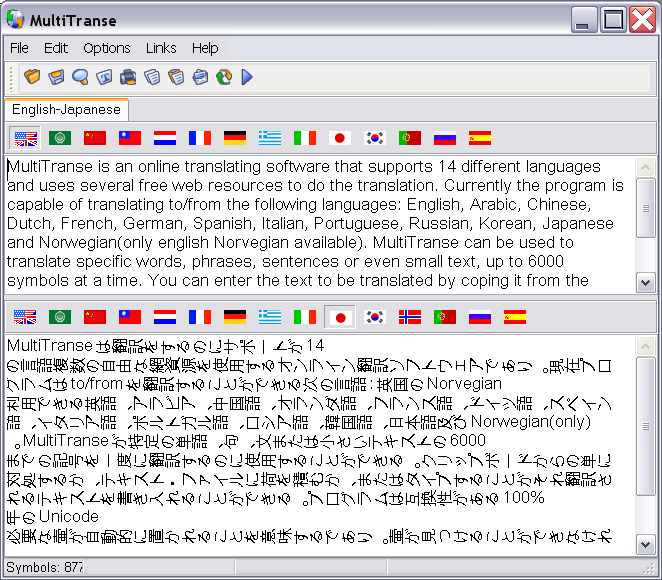Choose German flag in target language row

click(235, 317)
